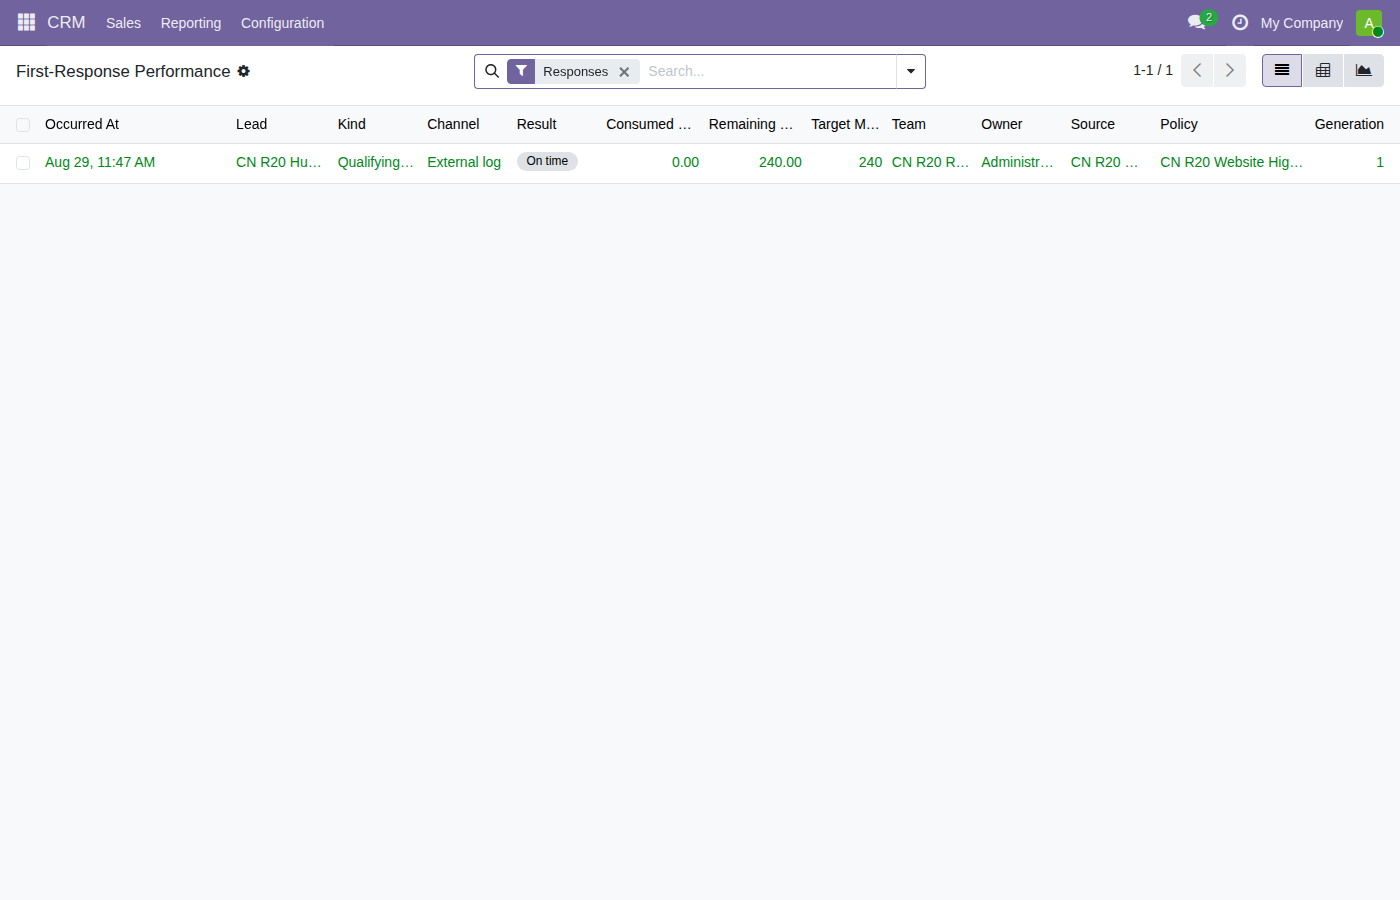Open the activities clock icon
The width and height of the screenshot is (1400, 900).
click(x=1240, y=22)
